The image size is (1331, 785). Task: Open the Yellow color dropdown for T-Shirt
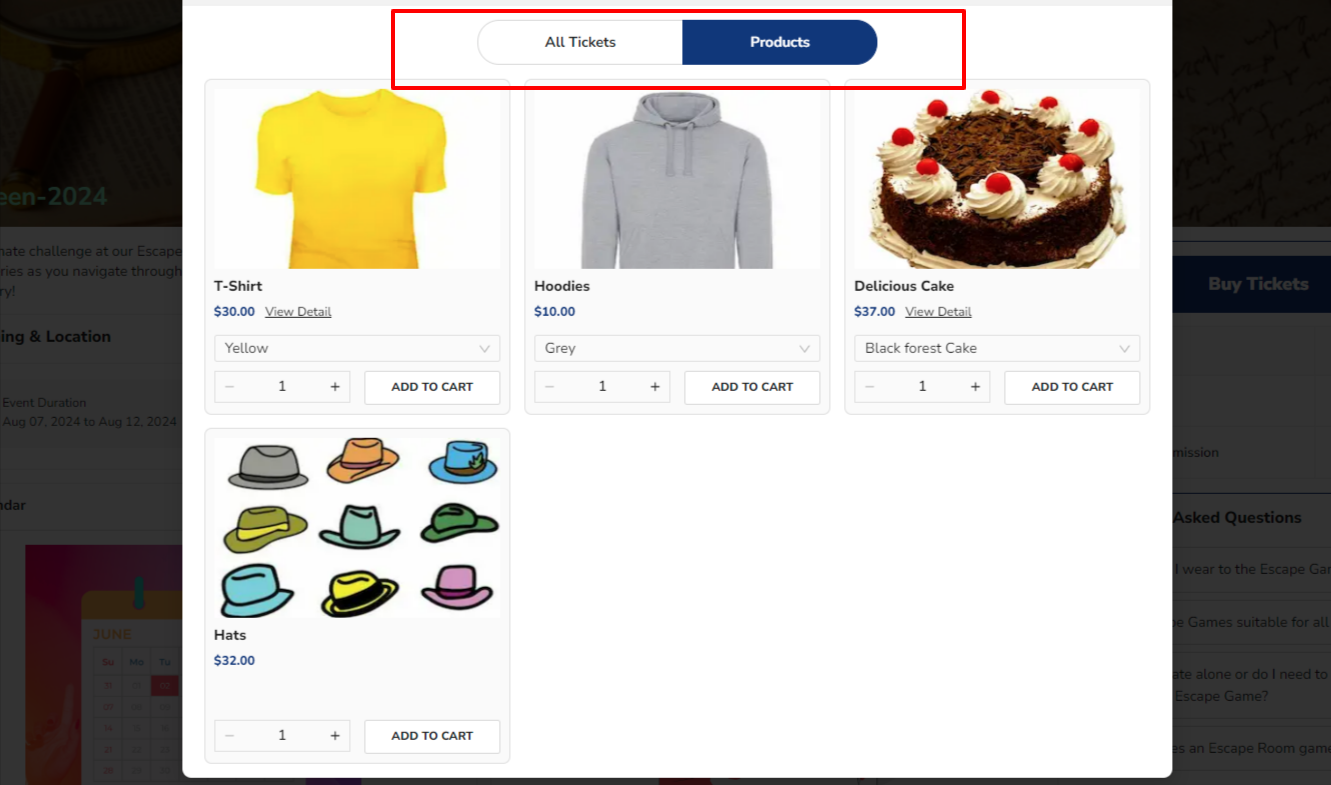point(357,348)
